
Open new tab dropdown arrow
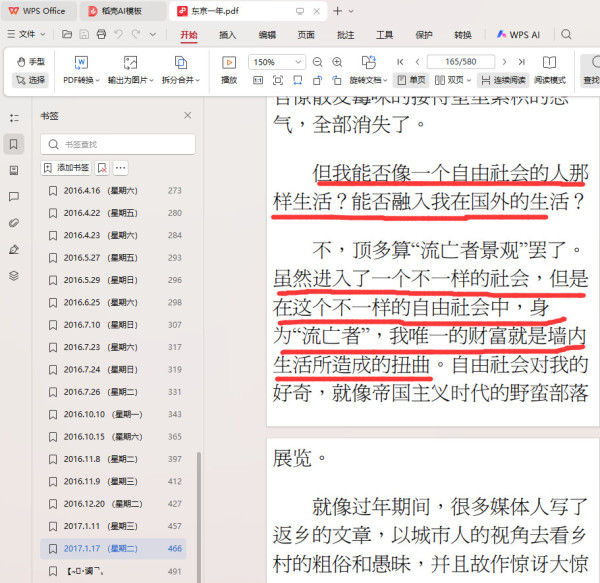point(351,11)
